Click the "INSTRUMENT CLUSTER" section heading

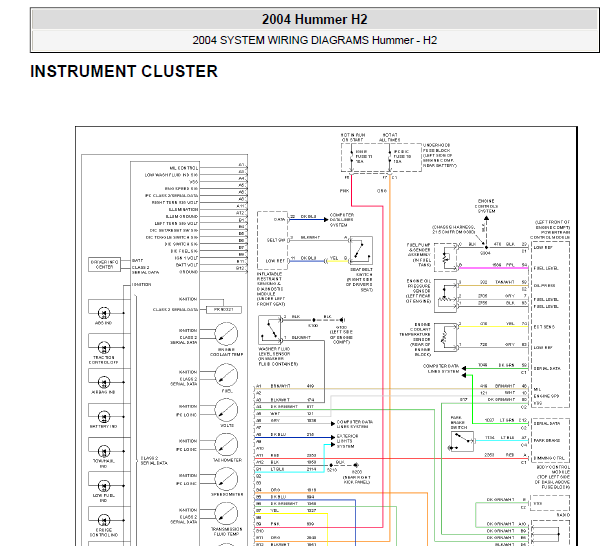tap(124, 71)
